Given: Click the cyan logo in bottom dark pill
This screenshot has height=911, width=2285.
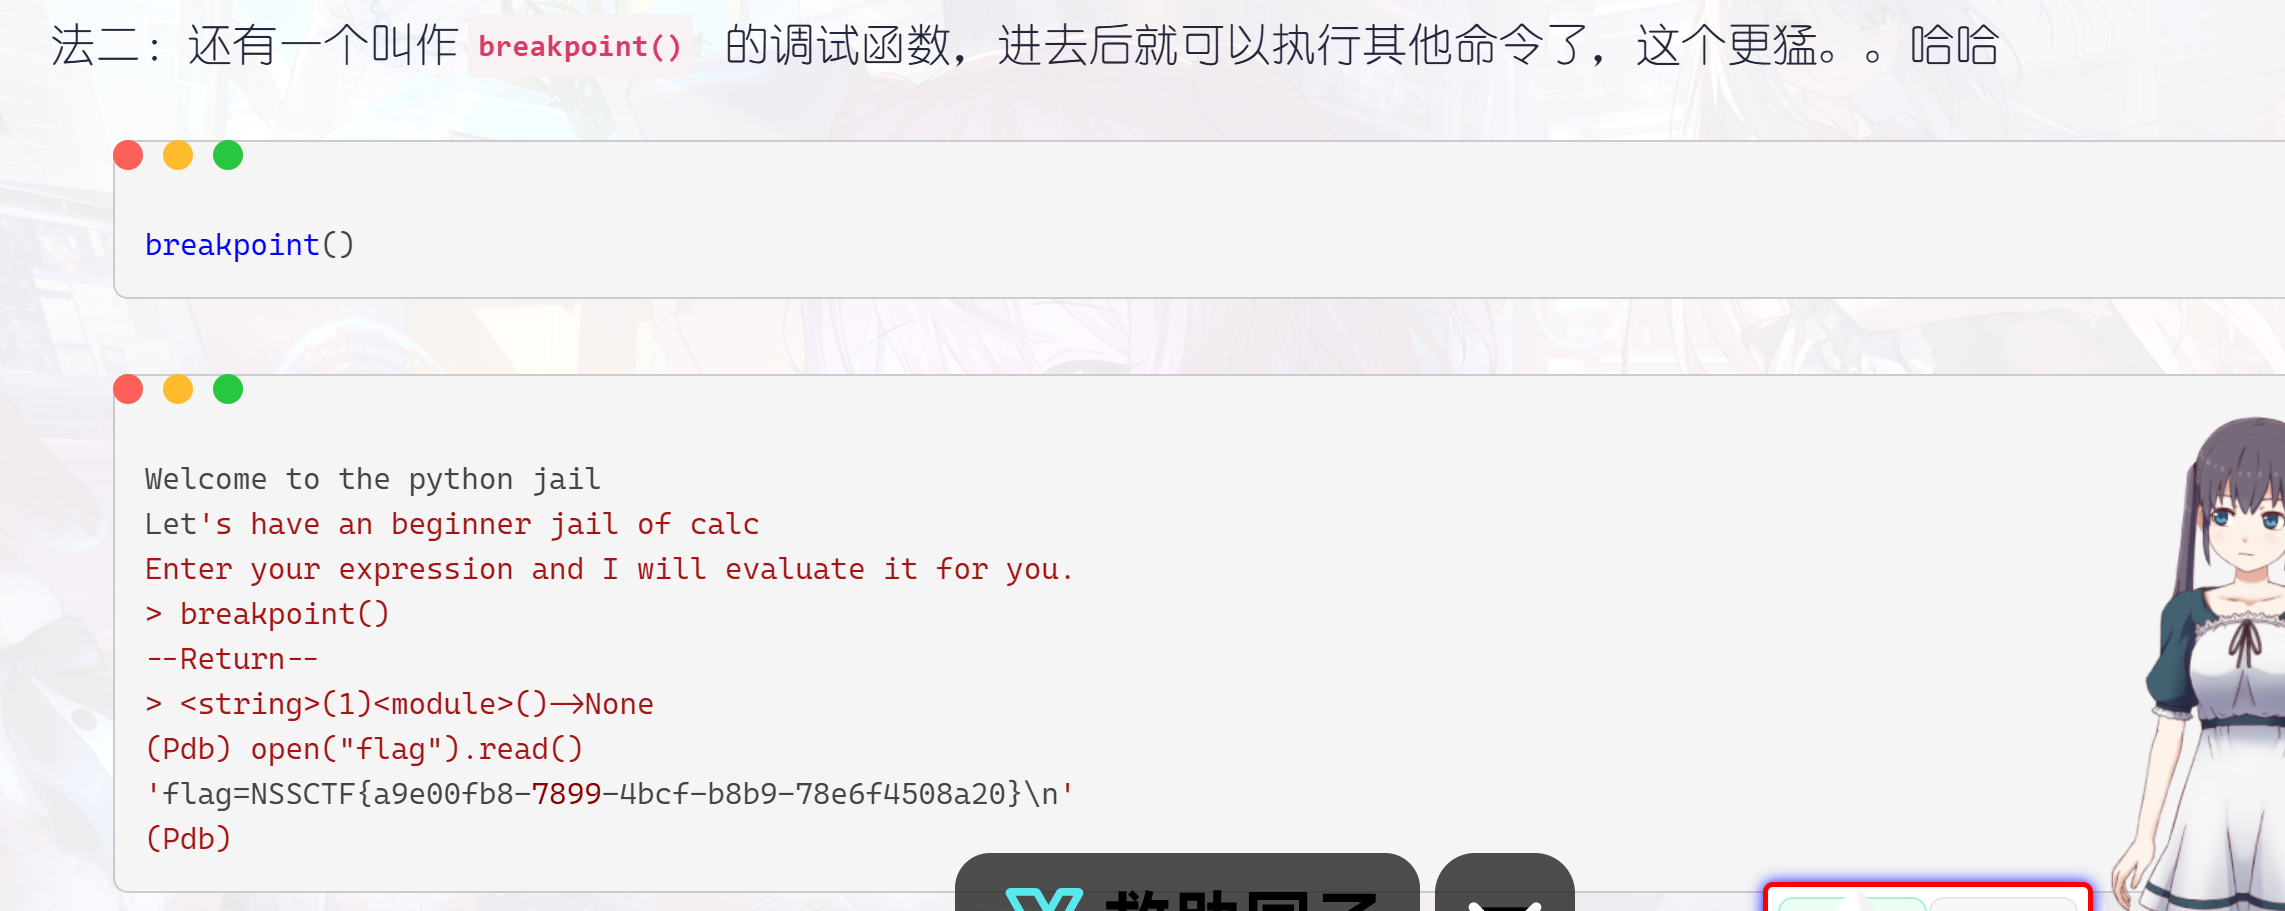Looking at the screenshot, I should click(x=1044, y=898).
